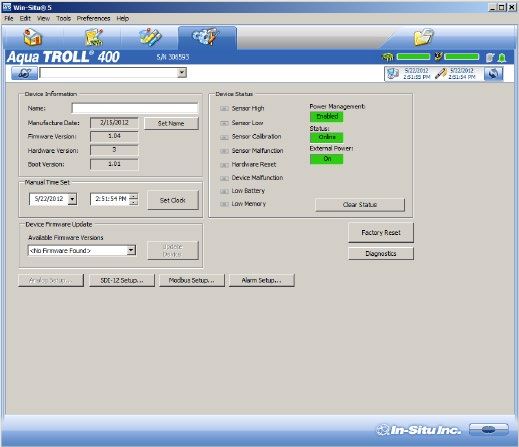Click the battery level green bar

(x=462, y=57)
